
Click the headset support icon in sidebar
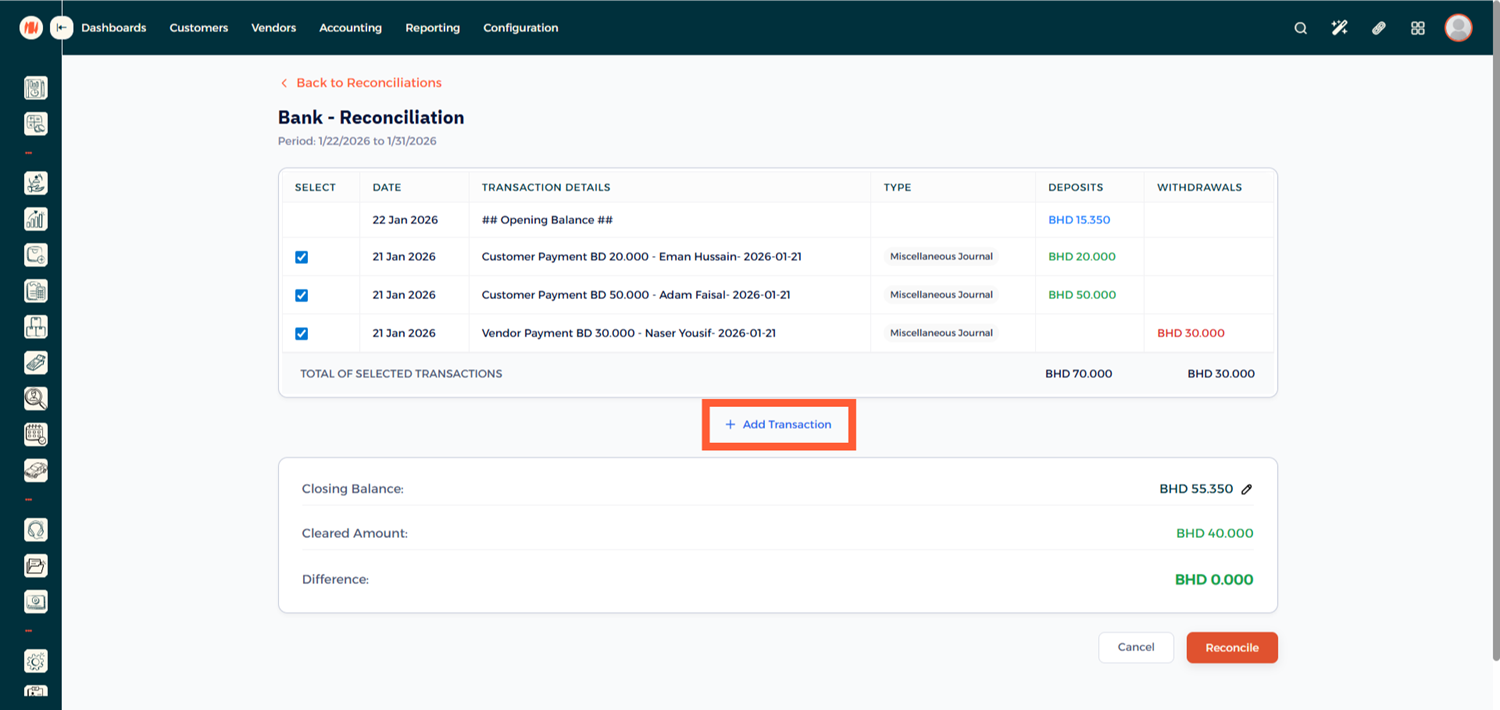pyautogui.click(x=36, y=530)
